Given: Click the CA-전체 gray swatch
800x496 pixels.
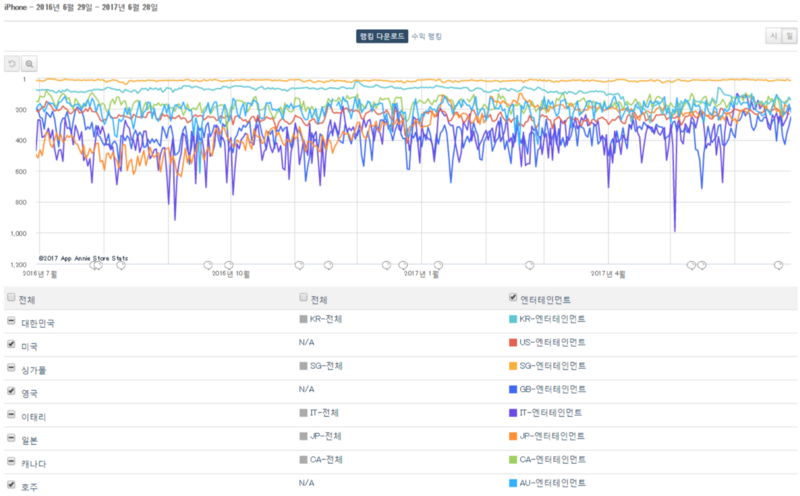Looking at the screenshot, I should coord(304,460).
